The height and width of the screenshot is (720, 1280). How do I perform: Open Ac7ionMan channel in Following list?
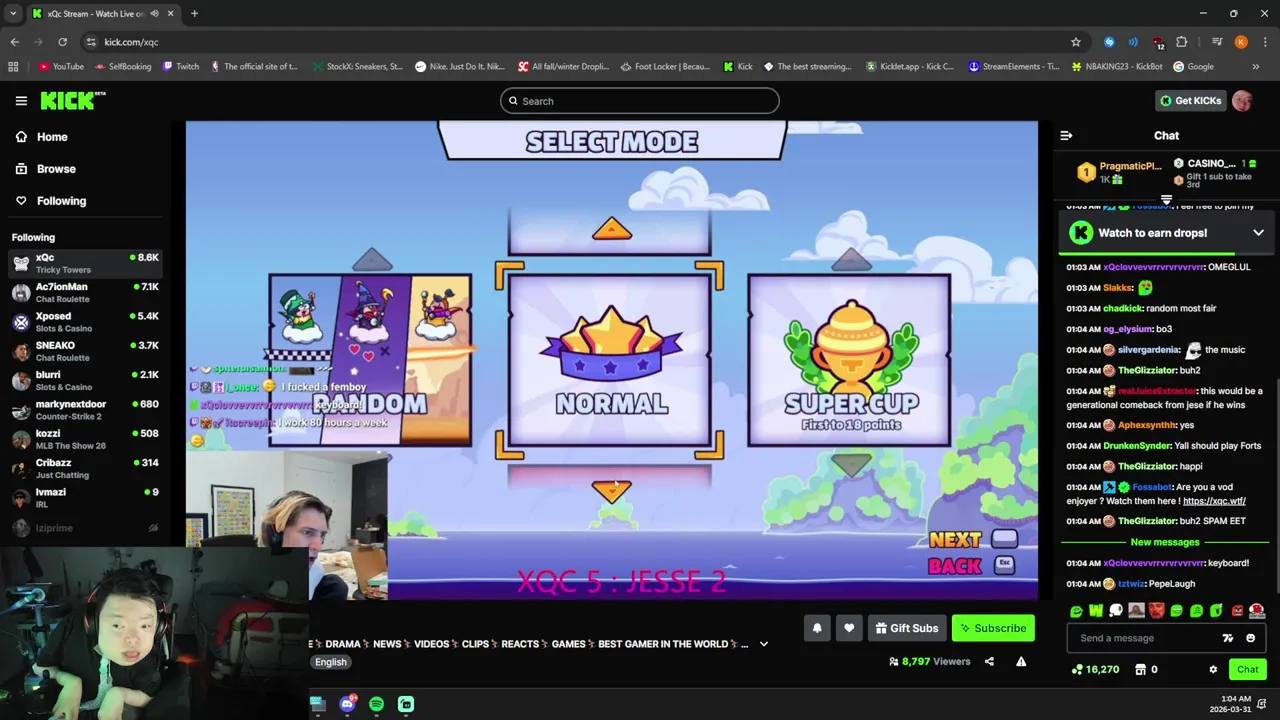point(84,293)
